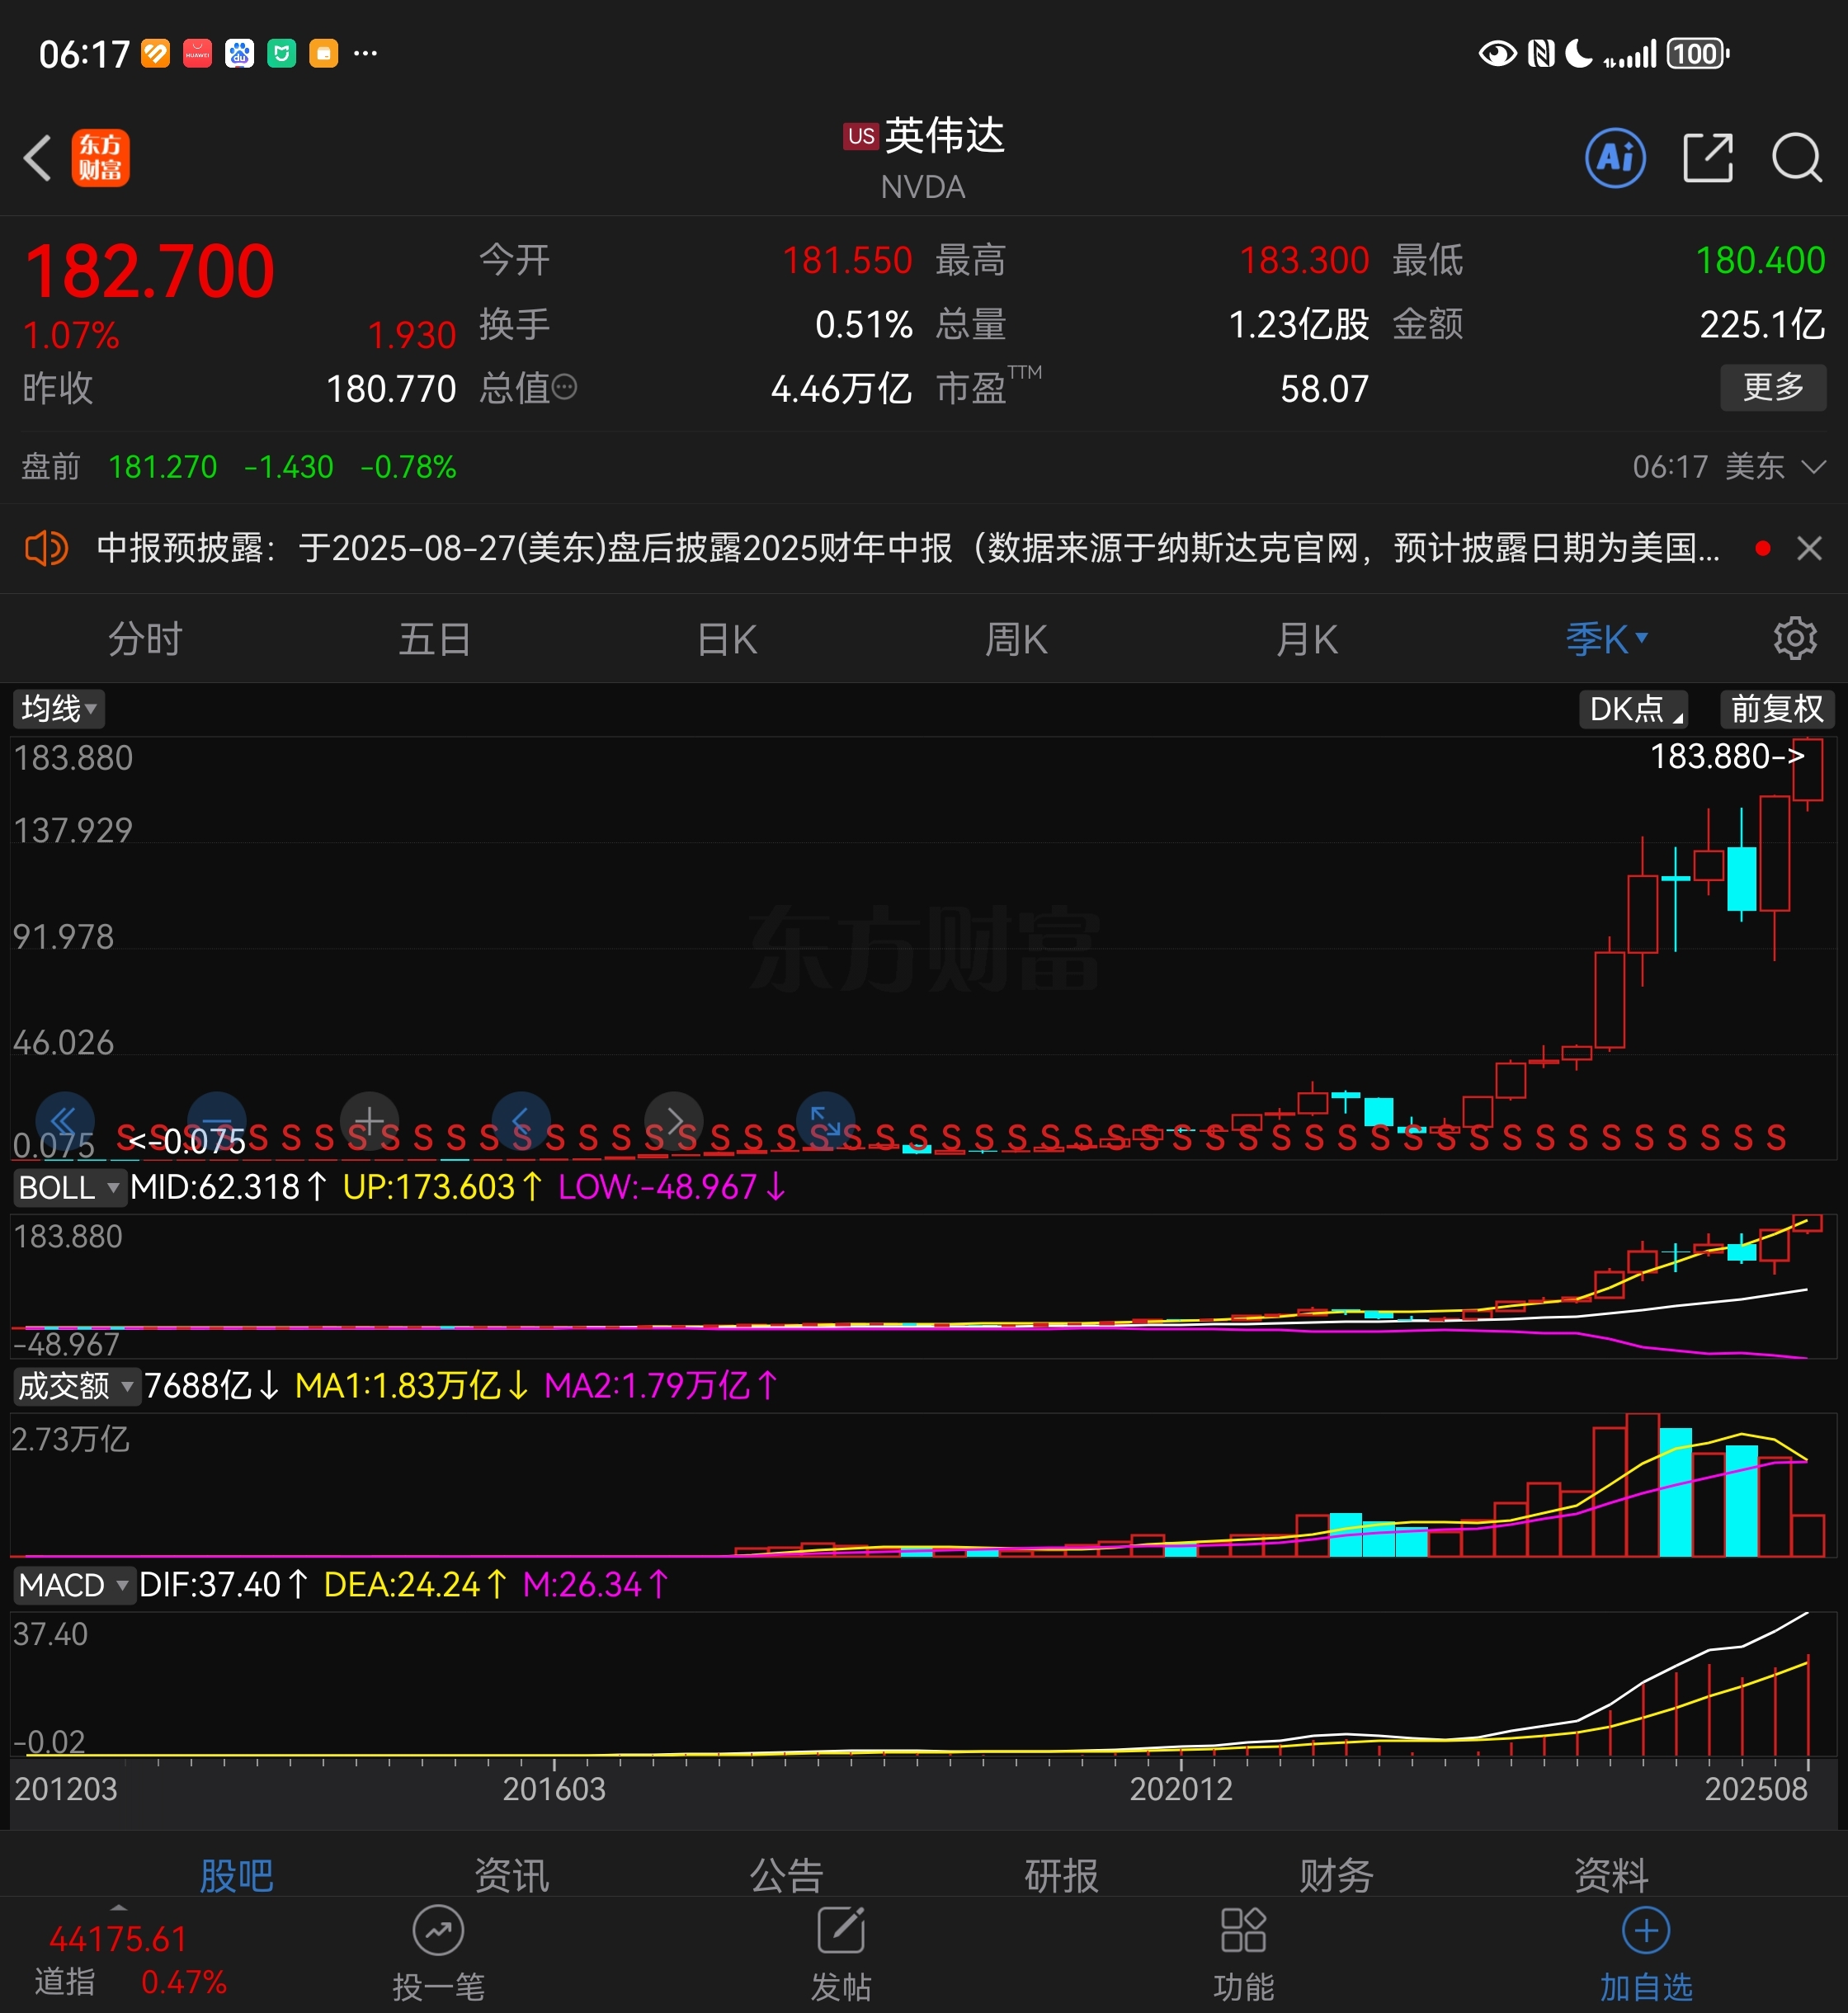
Task: Go back with the left chevron
Action: click(x=38, y=158)
